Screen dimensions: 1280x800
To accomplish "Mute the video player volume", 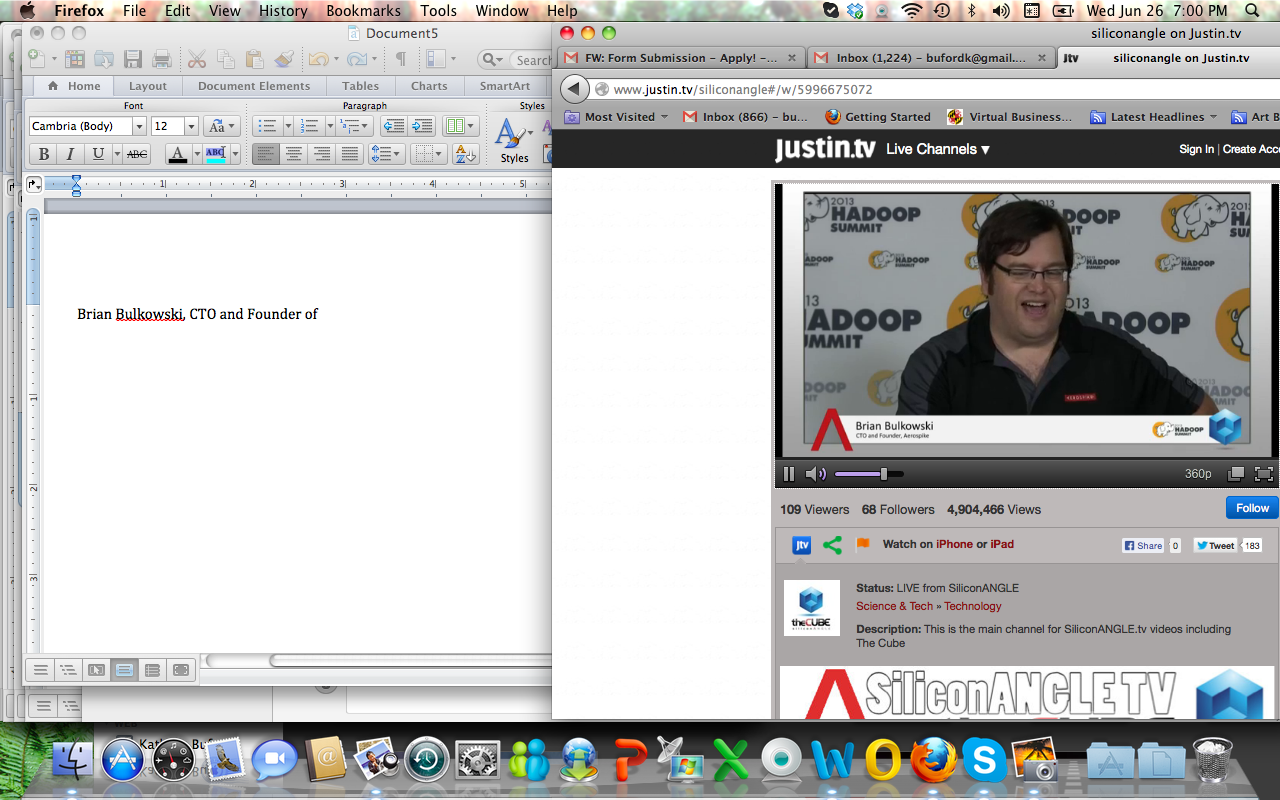I will click(x=816, y=474).
